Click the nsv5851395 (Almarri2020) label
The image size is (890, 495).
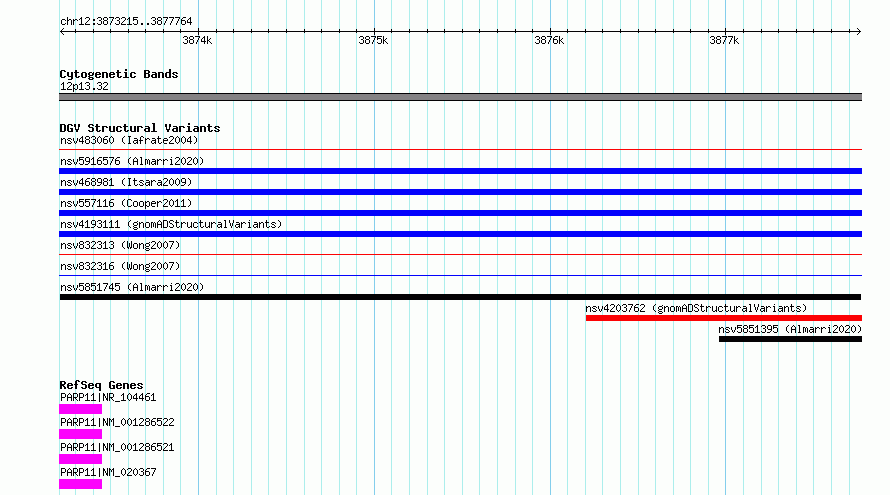(790, 329)
